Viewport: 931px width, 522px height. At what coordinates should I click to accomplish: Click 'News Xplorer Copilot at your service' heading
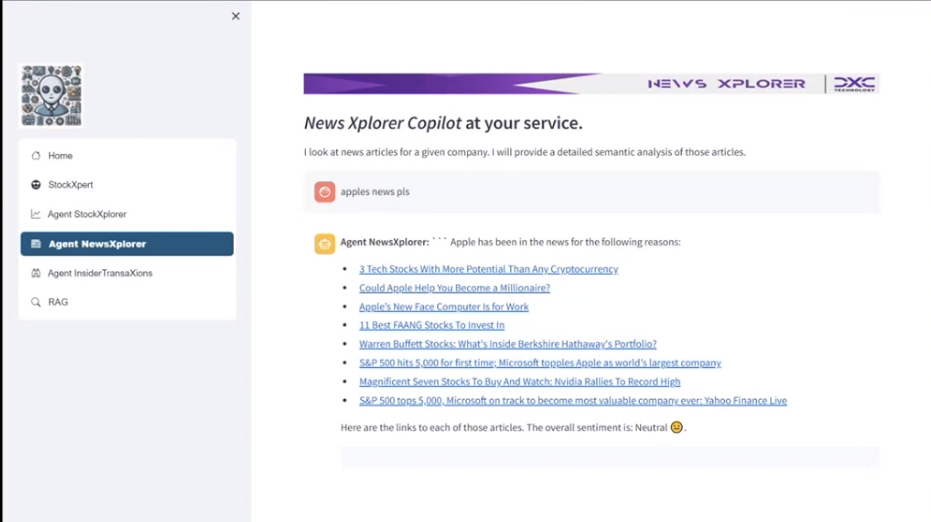click(x=443, y=123)
